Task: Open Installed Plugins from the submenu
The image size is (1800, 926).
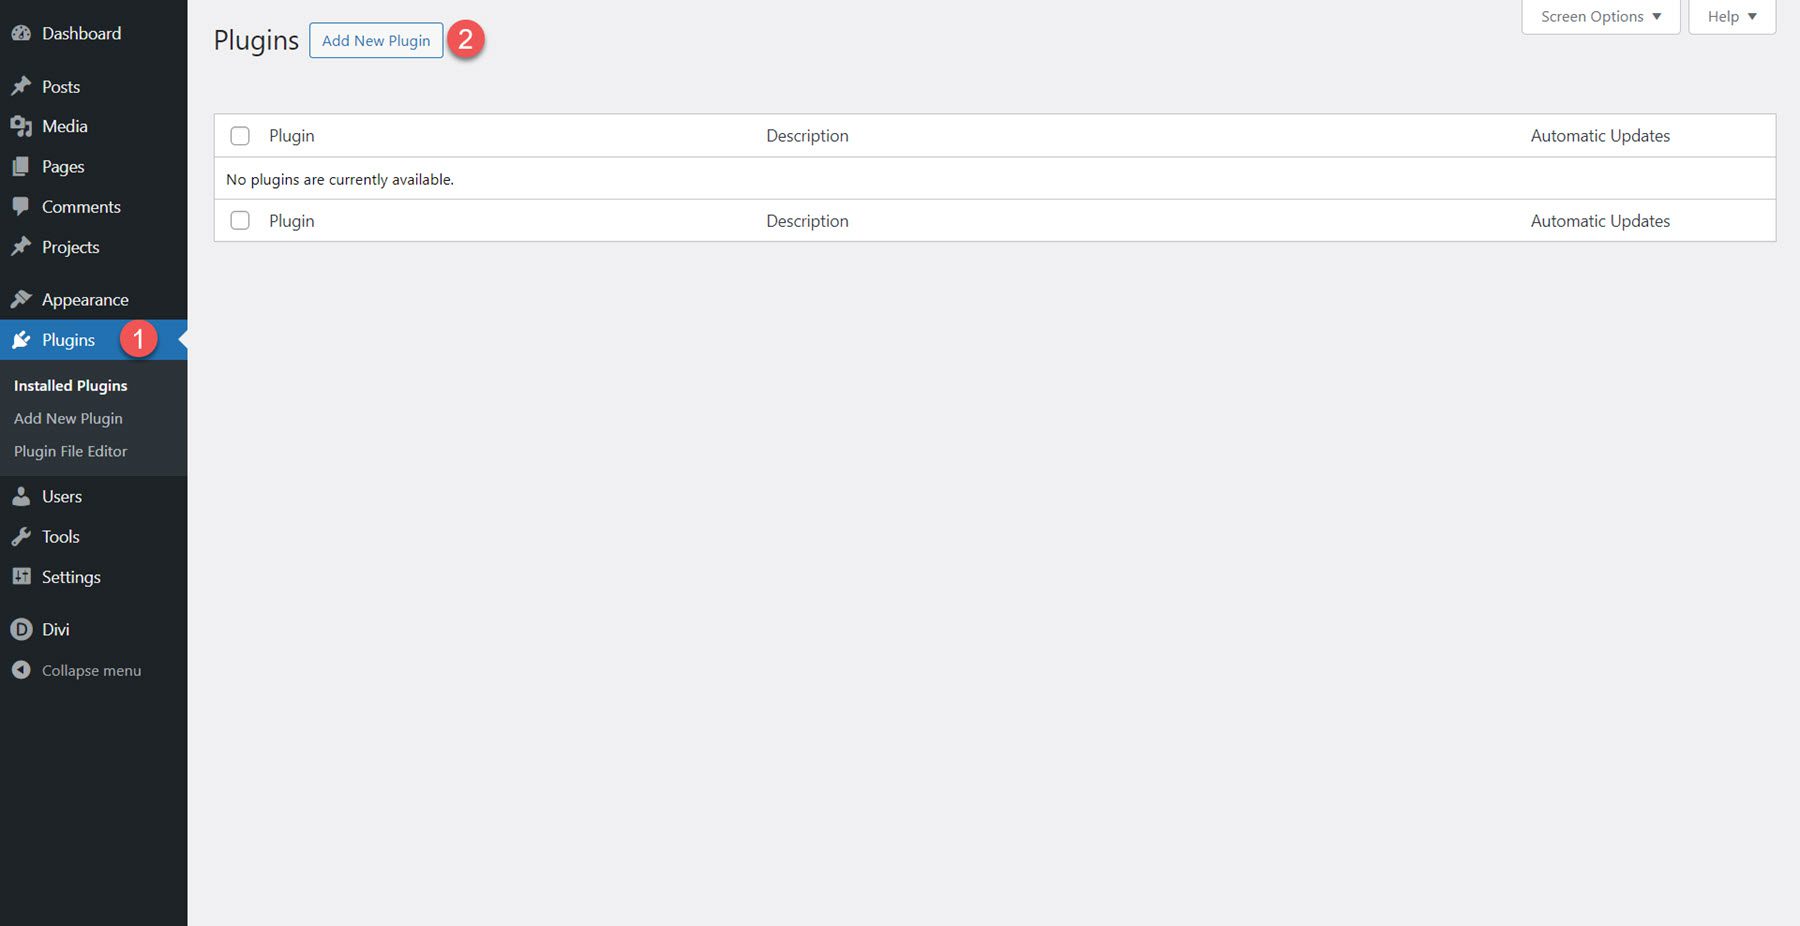Action: 70,385
